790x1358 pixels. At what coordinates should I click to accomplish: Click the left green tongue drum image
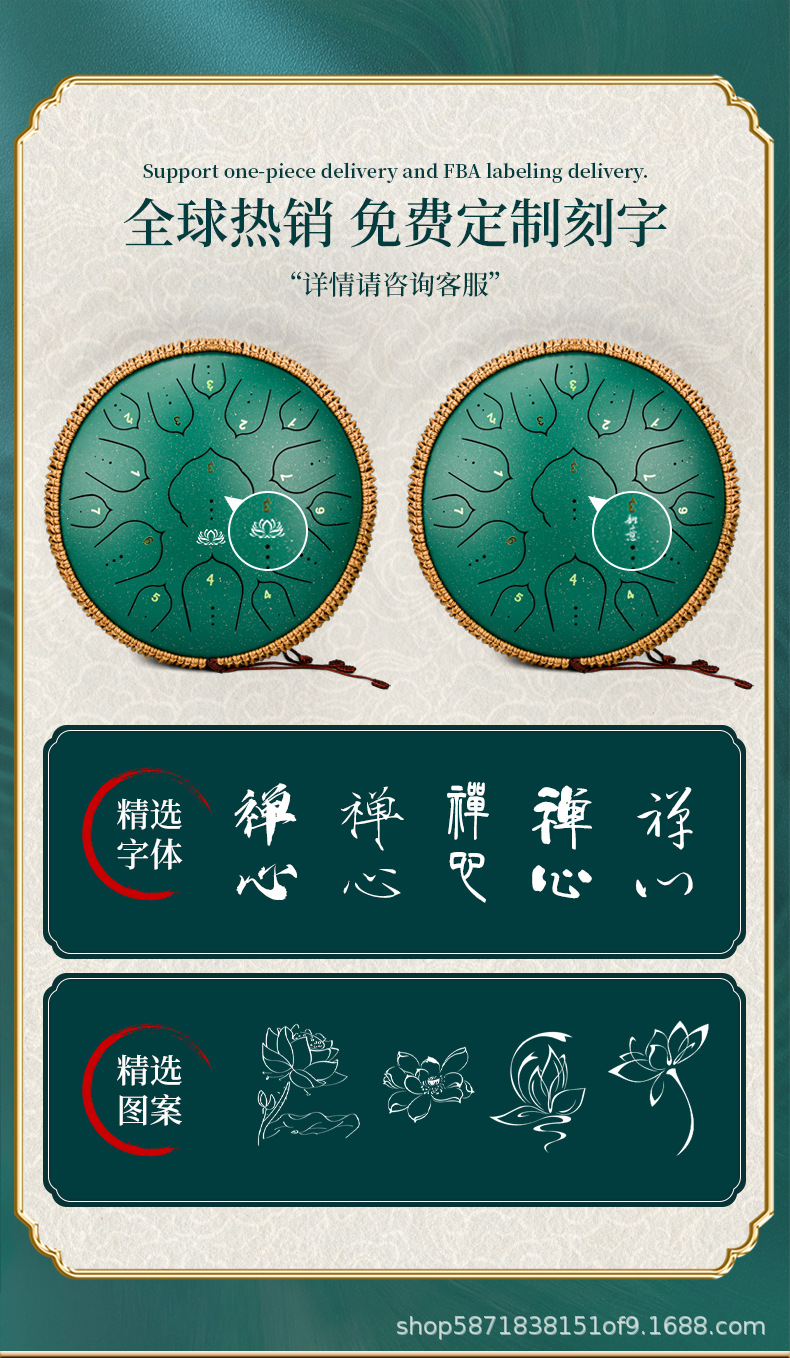pos(212,507)
